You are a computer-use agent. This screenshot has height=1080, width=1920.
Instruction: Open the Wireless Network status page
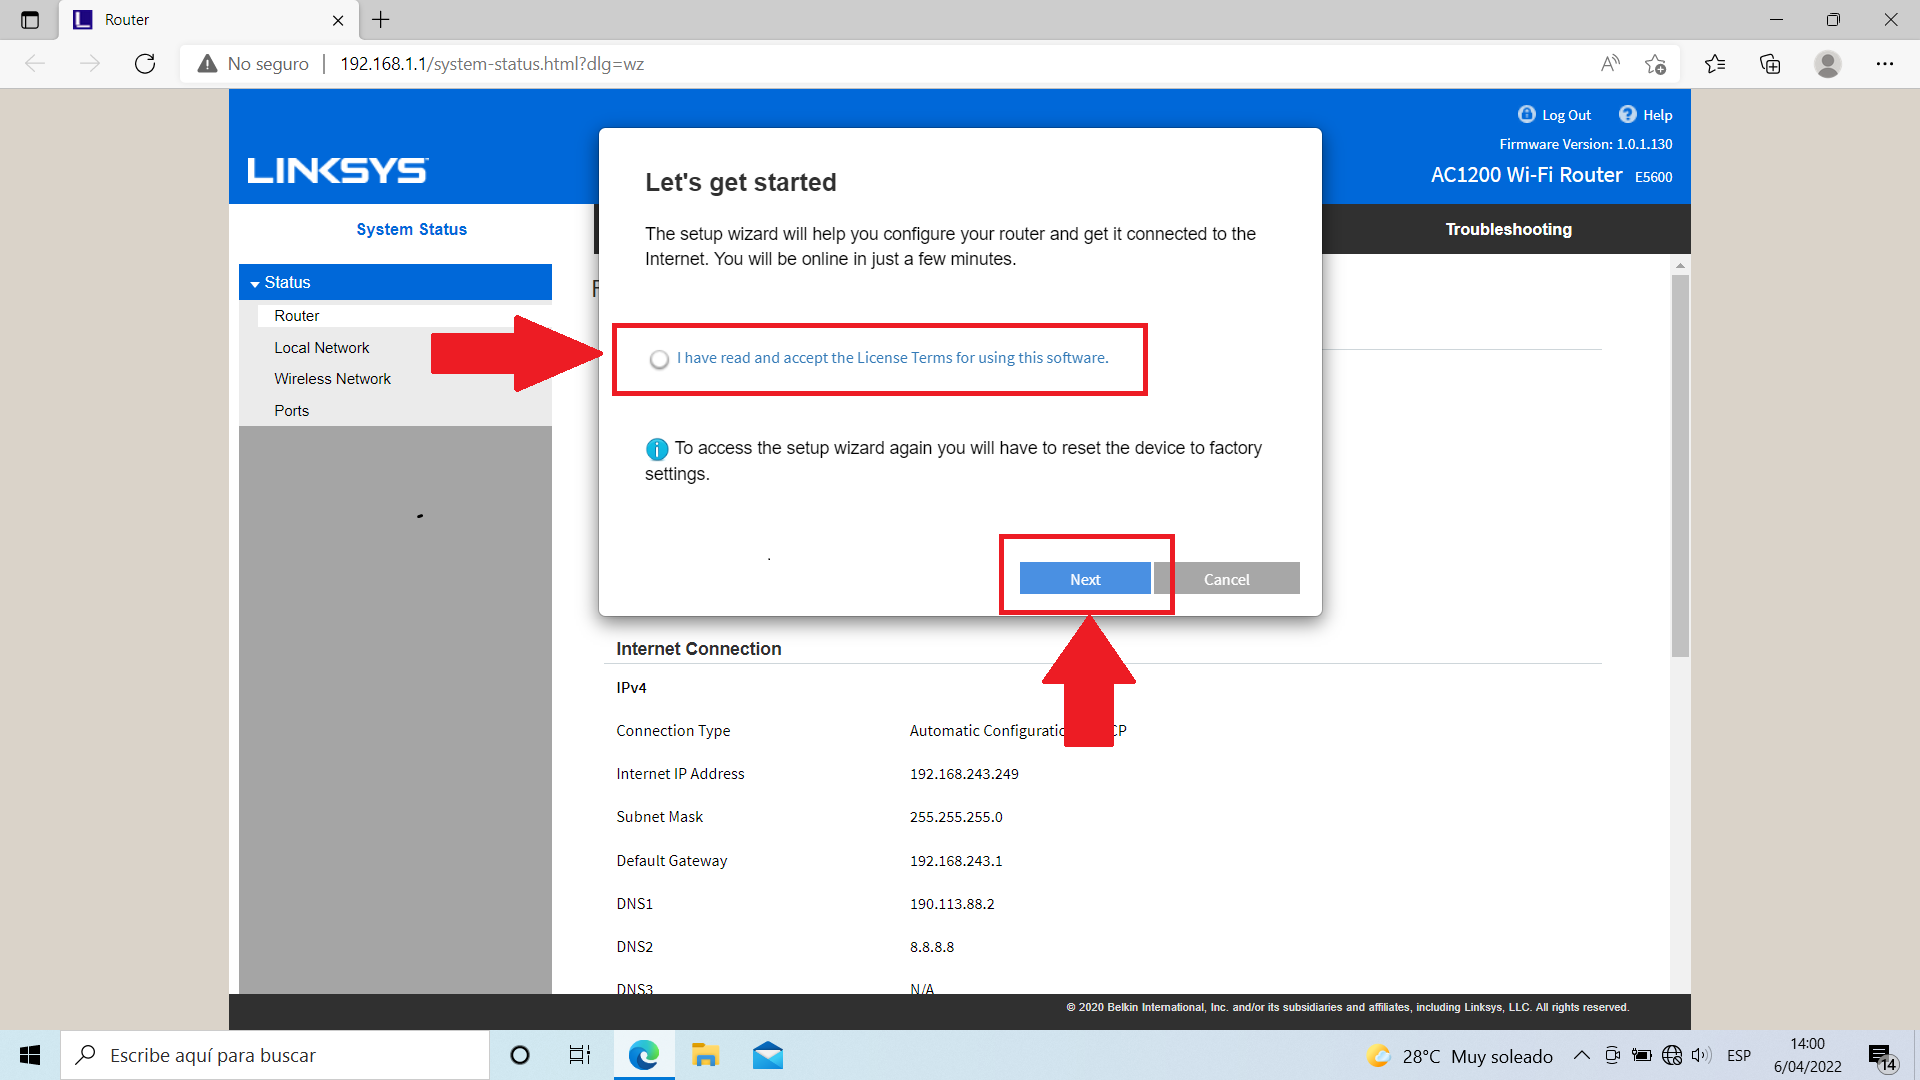(332, 378)
